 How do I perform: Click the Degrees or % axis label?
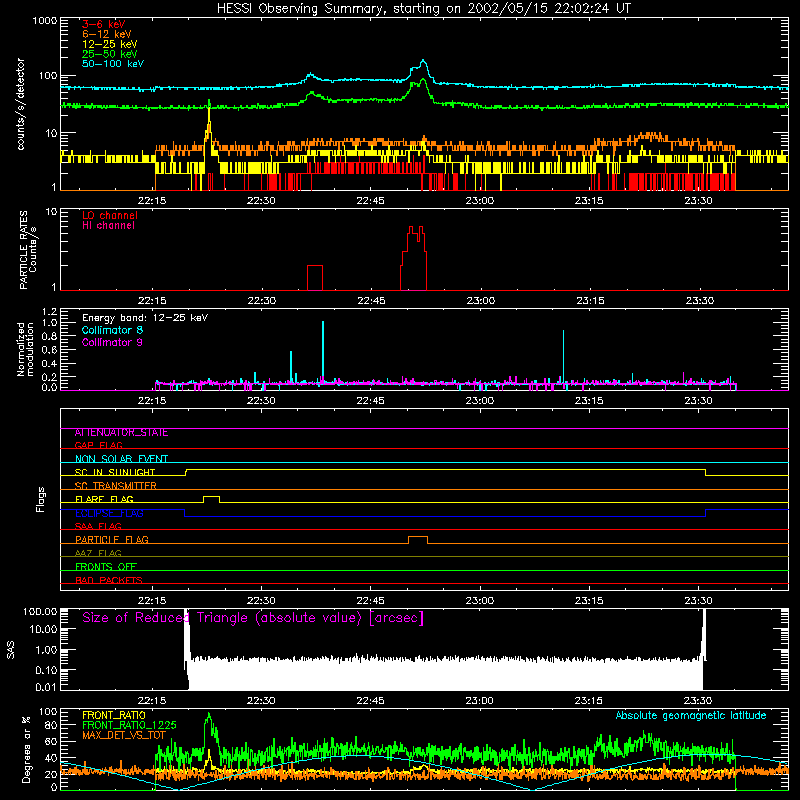[x=26, y=749]
